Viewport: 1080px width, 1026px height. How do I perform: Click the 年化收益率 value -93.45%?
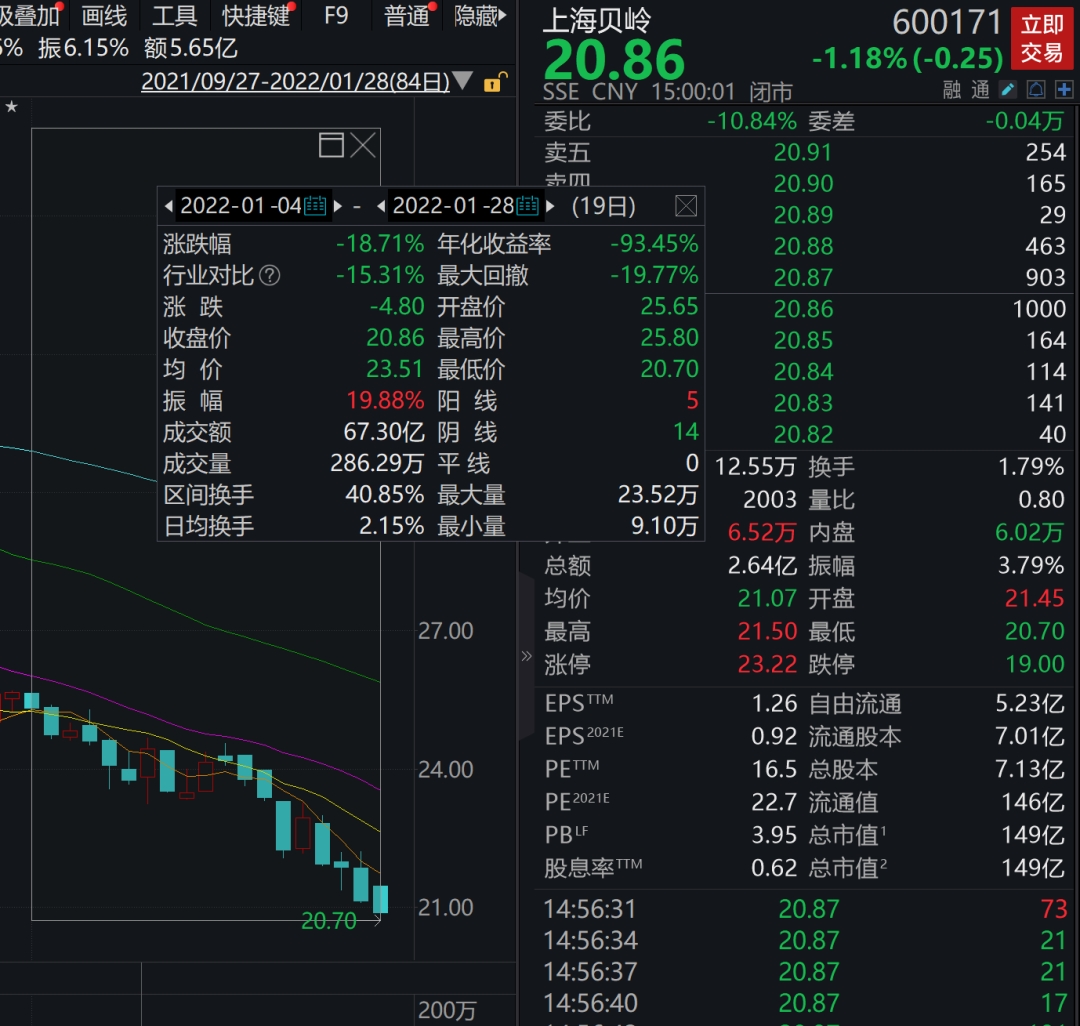coord(654,244)
